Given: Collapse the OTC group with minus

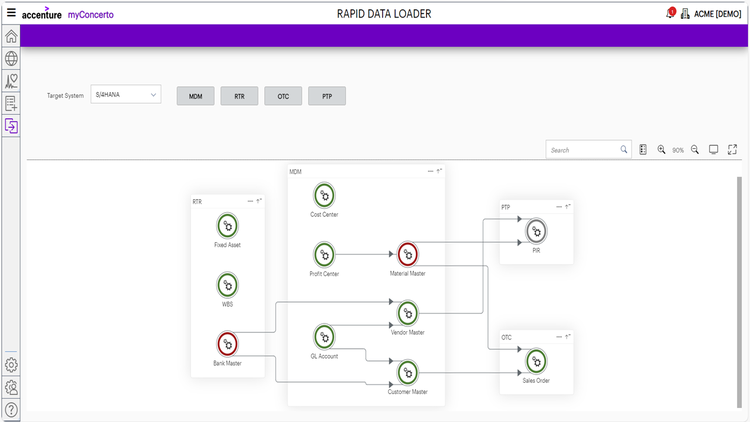Looking at the screenshot, I should [x=559, y=337].
